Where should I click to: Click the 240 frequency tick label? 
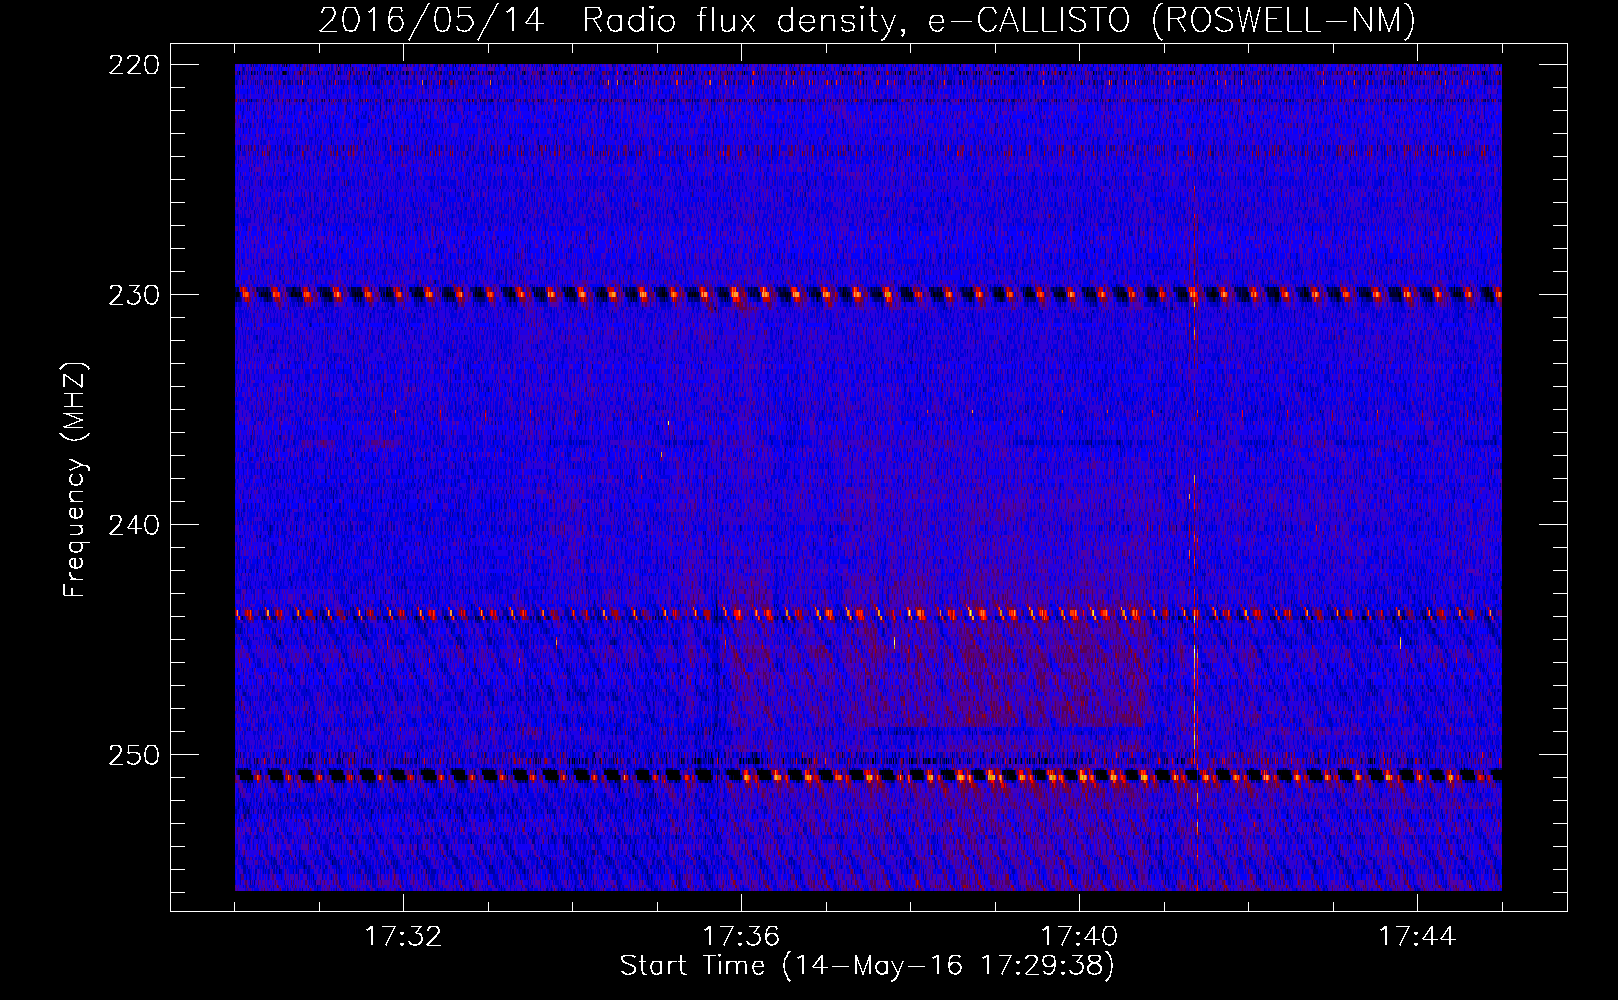(133, 525)
